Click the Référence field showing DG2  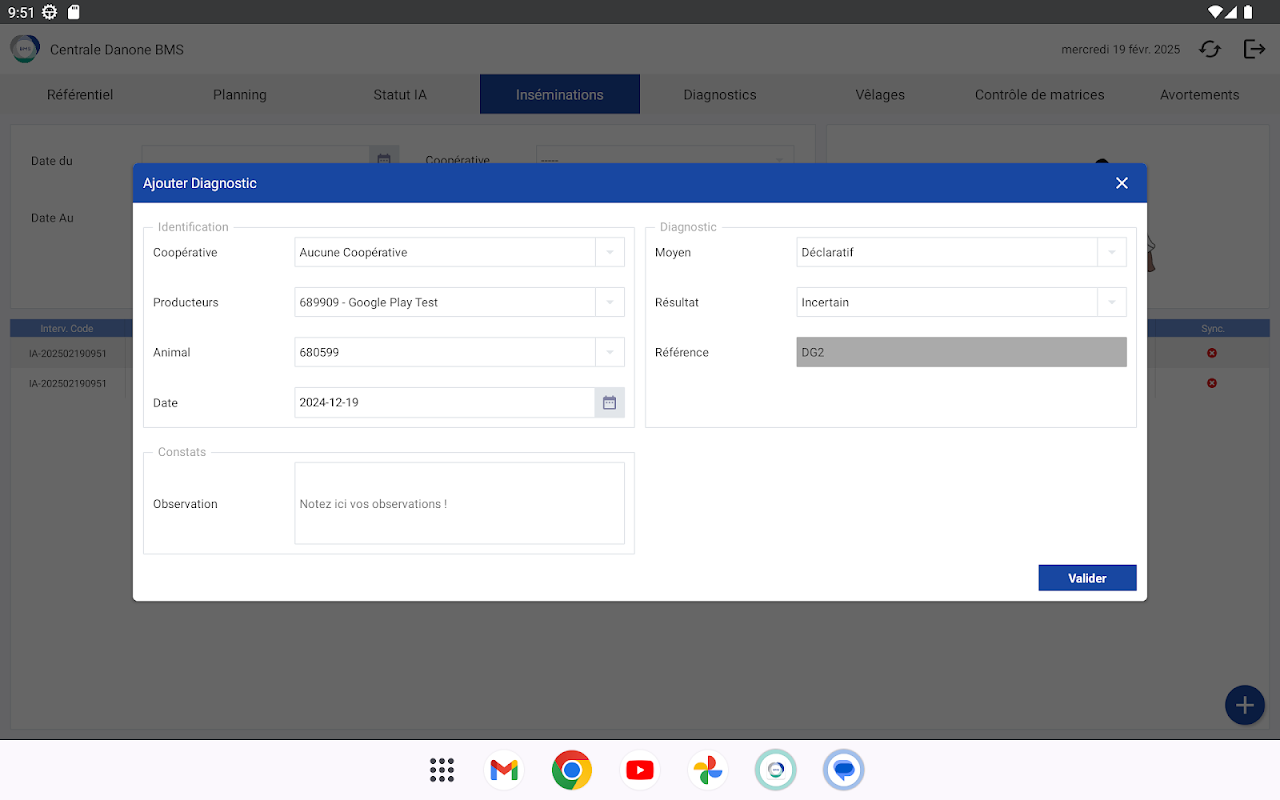pyautogui.click(x=961, y=352)
